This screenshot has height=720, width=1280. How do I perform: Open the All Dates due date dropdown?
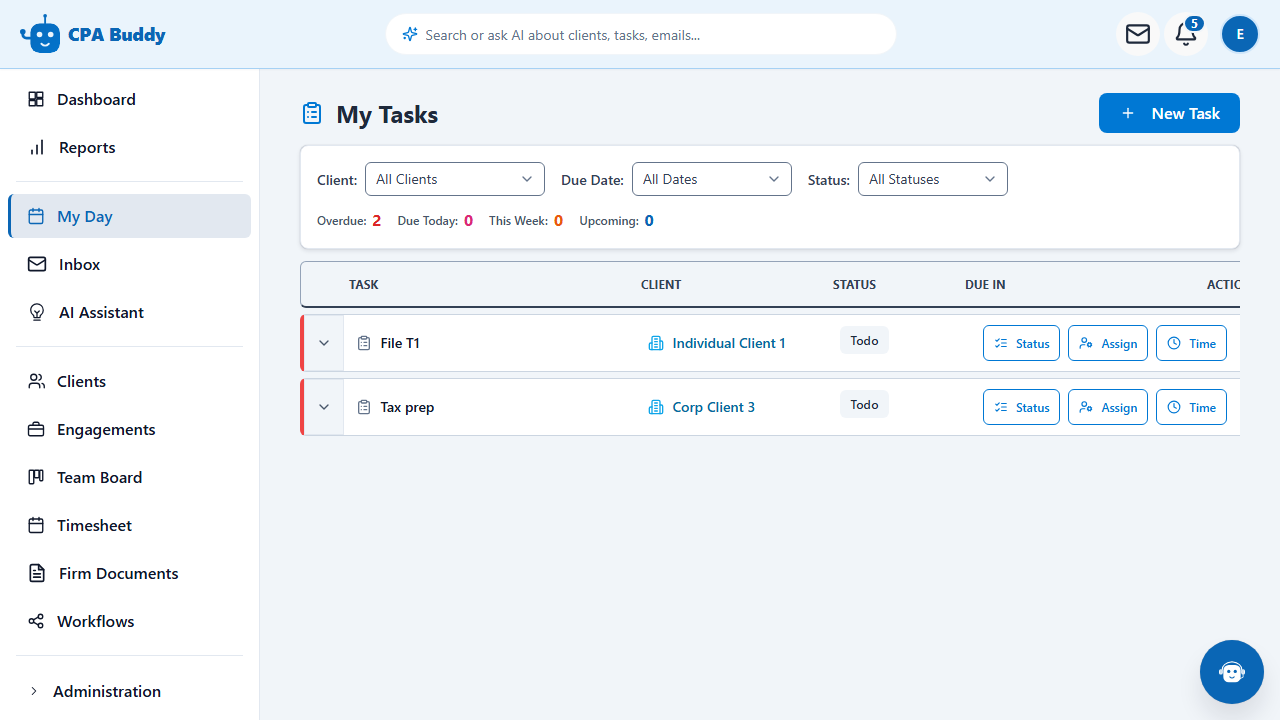tap(712, 179)
